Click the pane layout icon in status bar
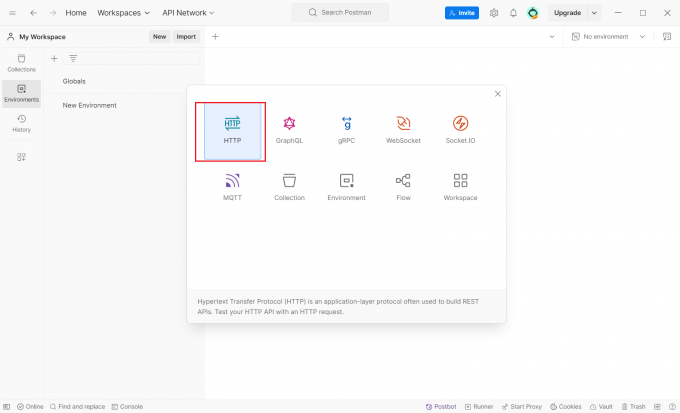 click(x=657, y=406)
